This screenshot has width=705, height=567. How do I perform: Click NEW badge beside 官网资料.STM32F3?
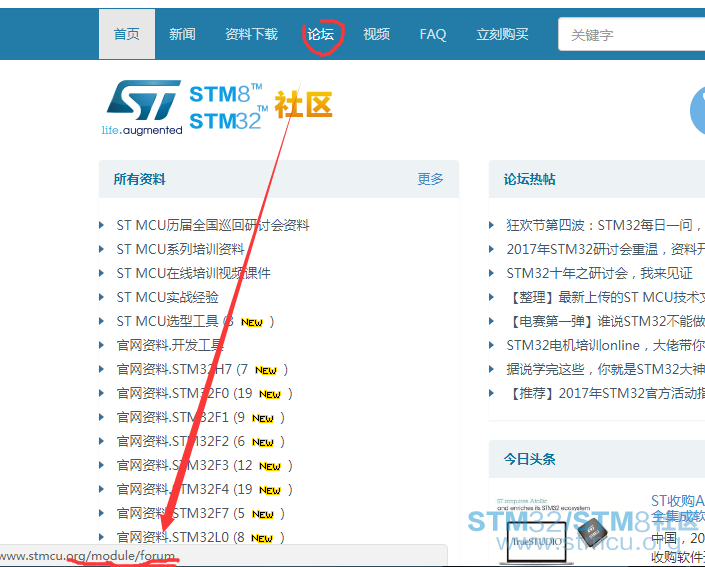point(270,467)
